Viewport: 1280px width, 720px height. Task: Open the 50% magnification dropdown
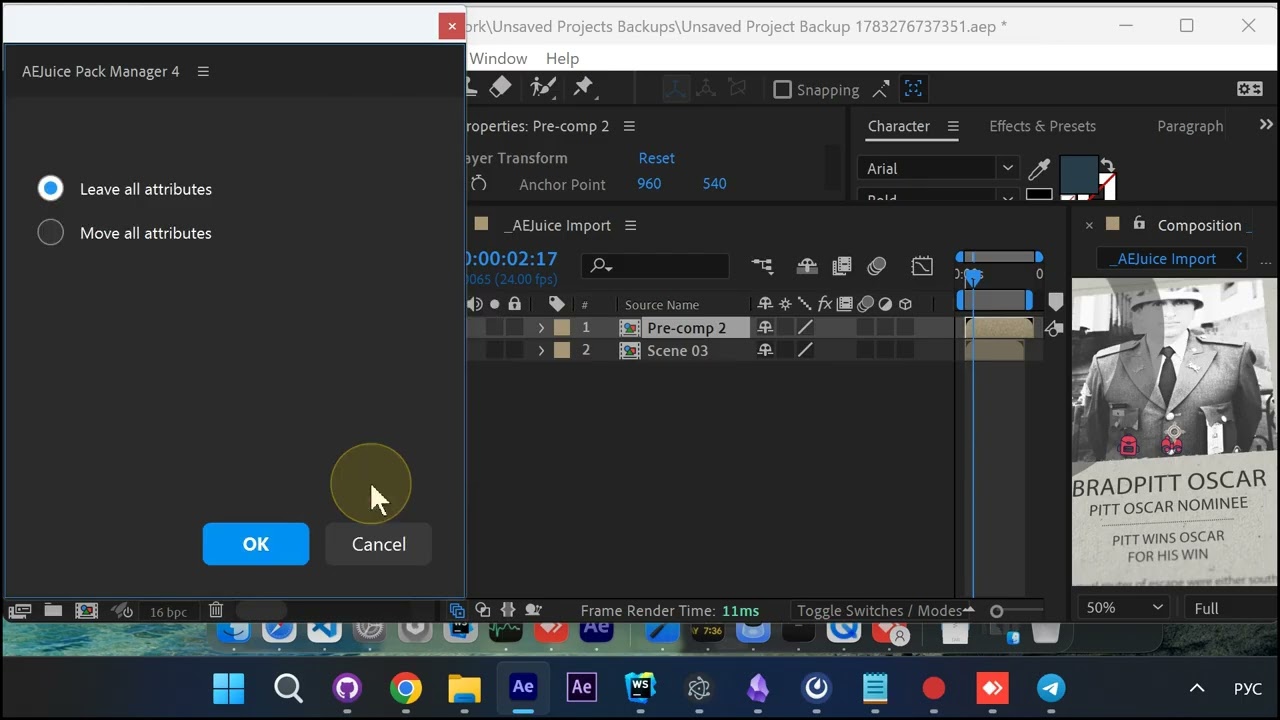pyautogui.click(x=1123, y=608)
